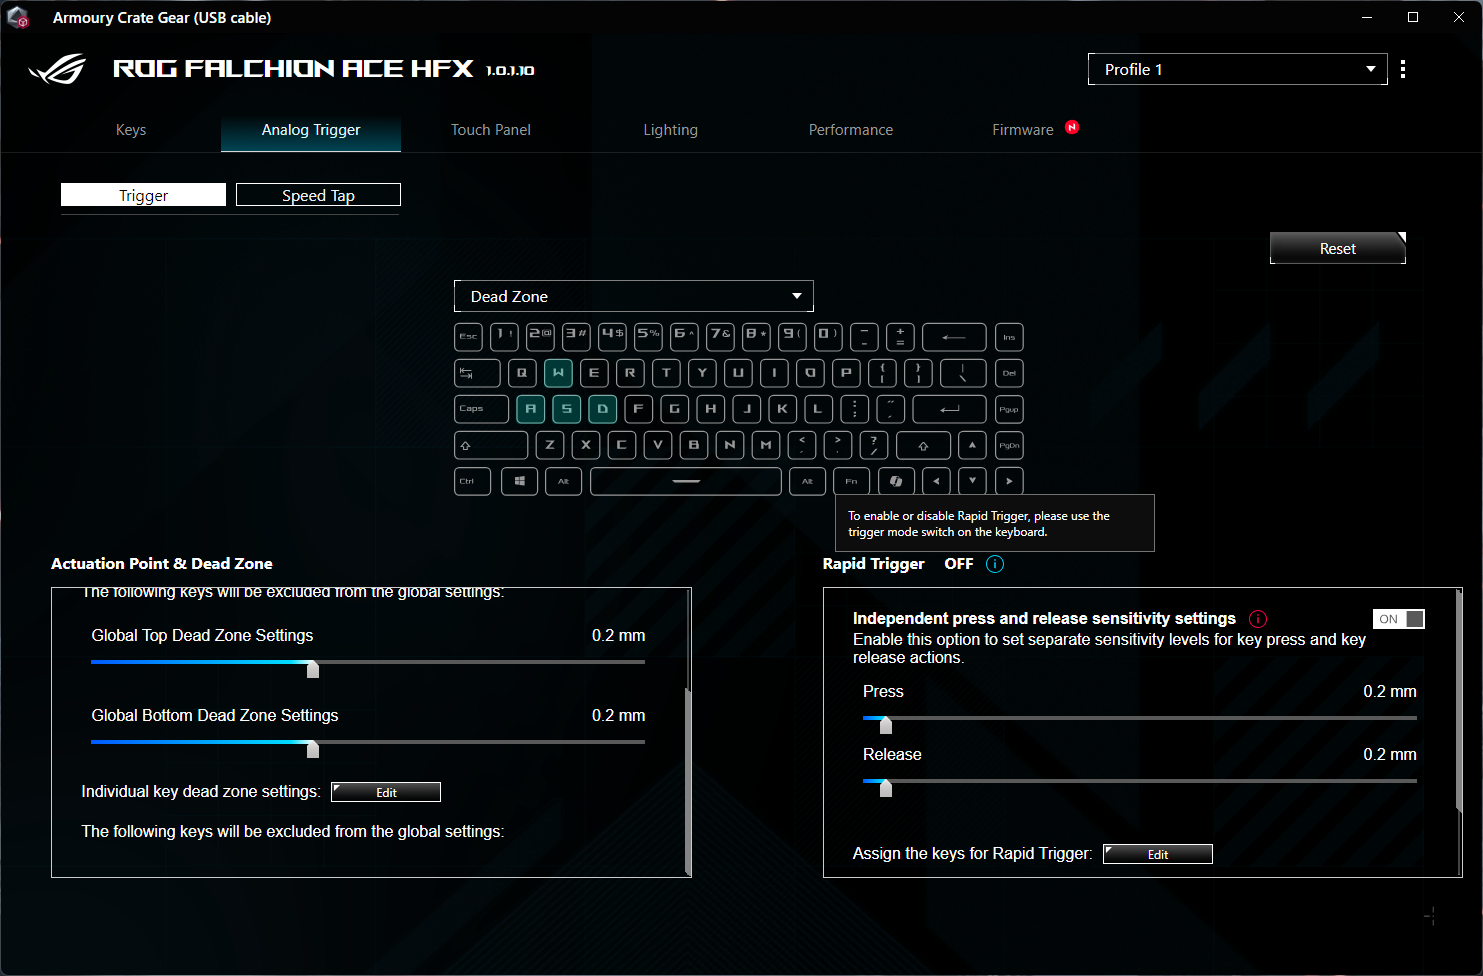Click the F key on keyboard diagram
This screenshot has width=1483, height=976.
(638, 409)
